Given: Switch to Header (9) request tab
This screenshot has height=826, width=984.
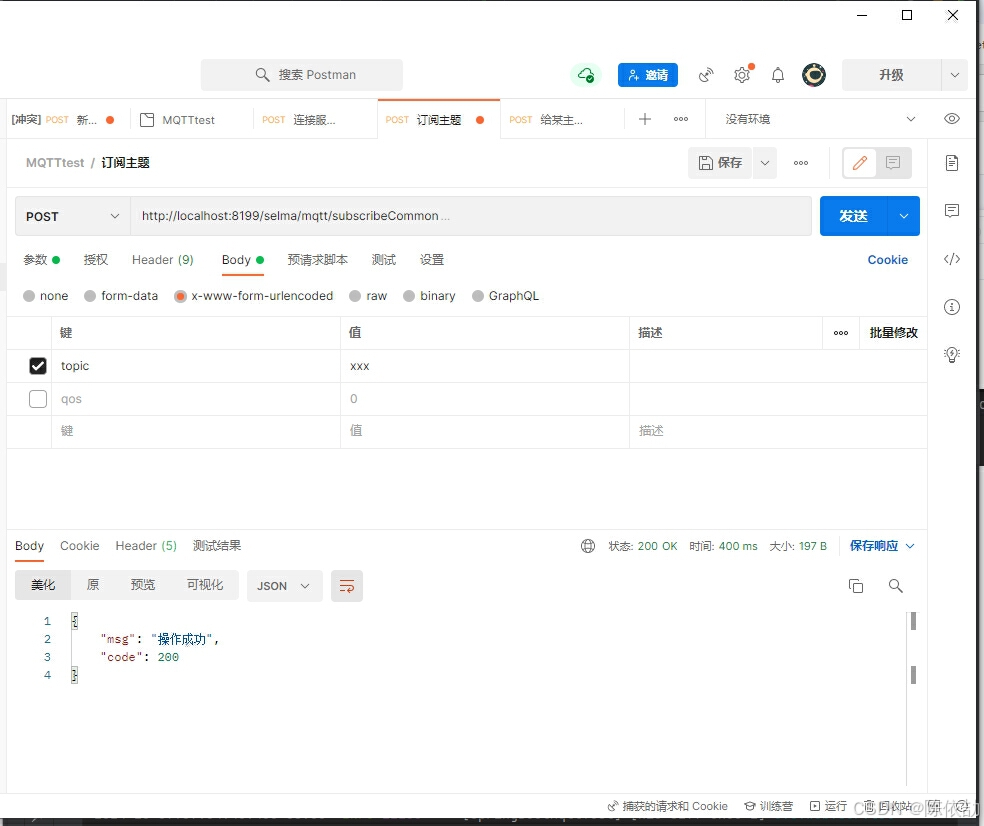Looking at the screenshot, I should [163, 260].
